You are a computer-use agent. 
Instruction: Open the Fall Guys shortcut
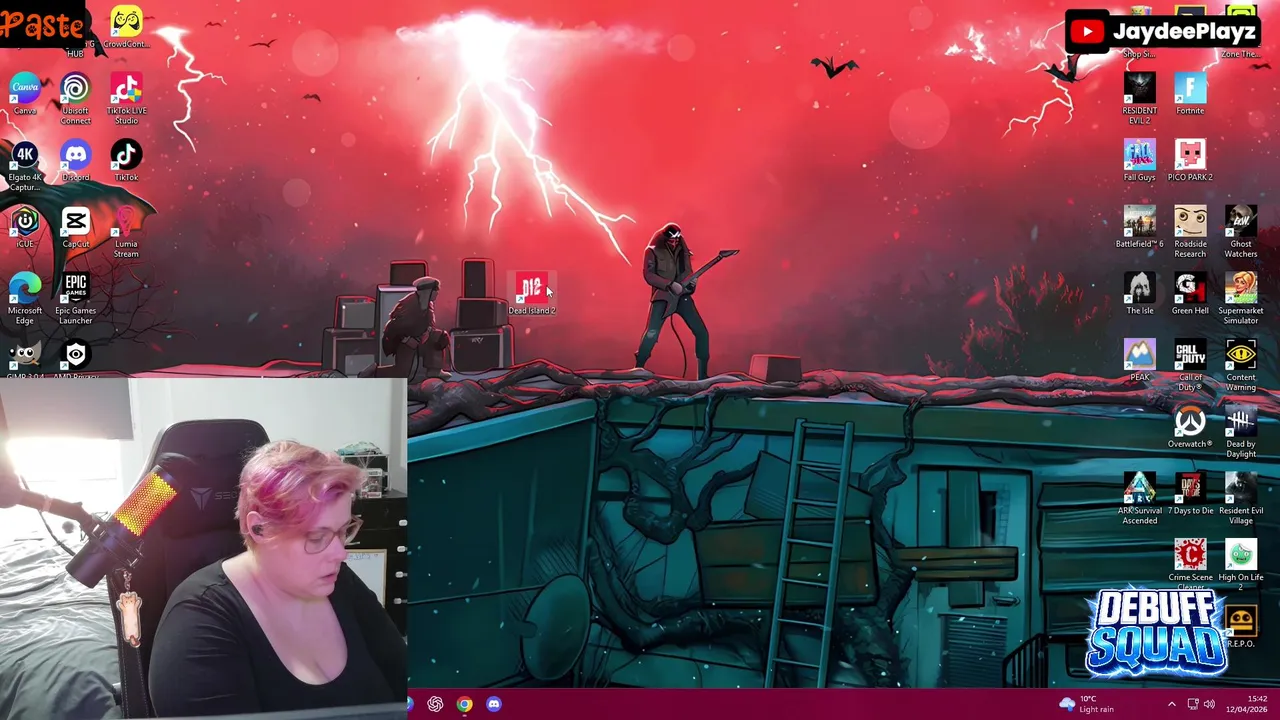[1139, 160]
